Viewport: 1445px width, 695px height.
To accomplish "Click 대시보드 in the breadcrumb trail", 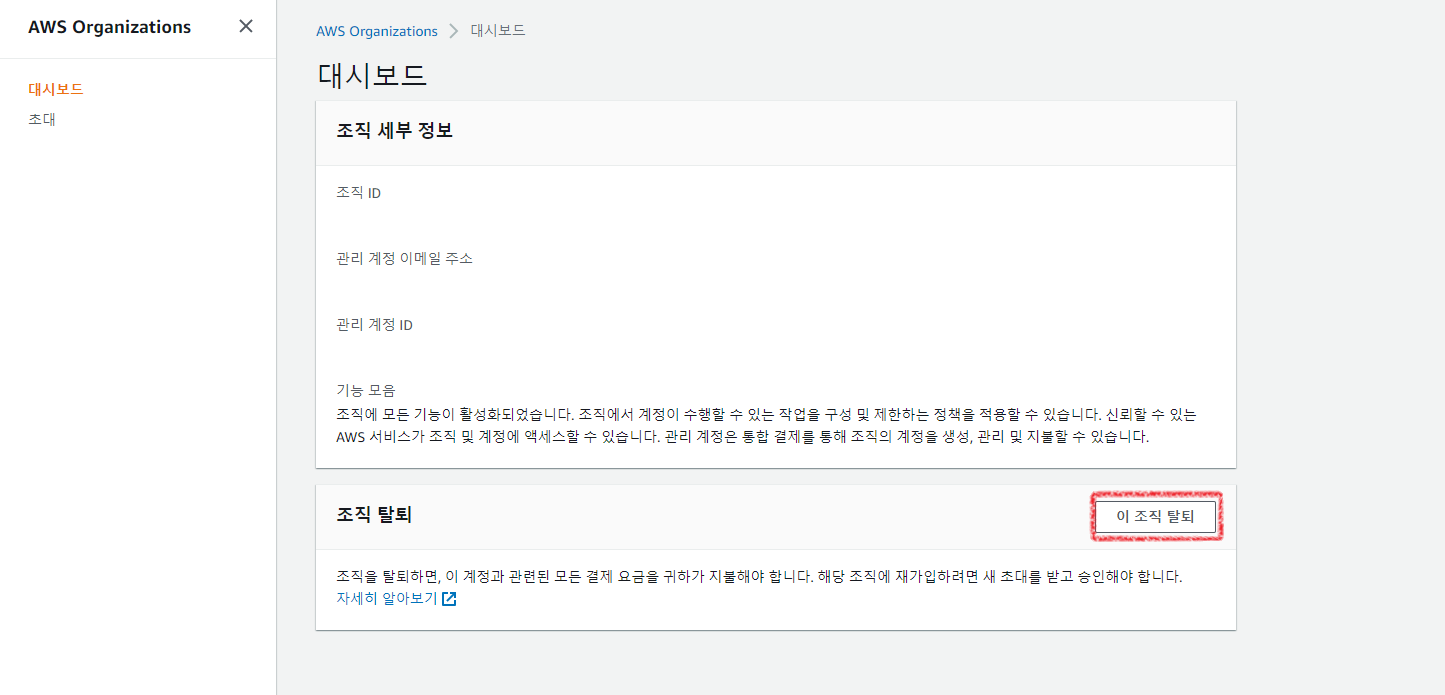I will coord(498,31).
